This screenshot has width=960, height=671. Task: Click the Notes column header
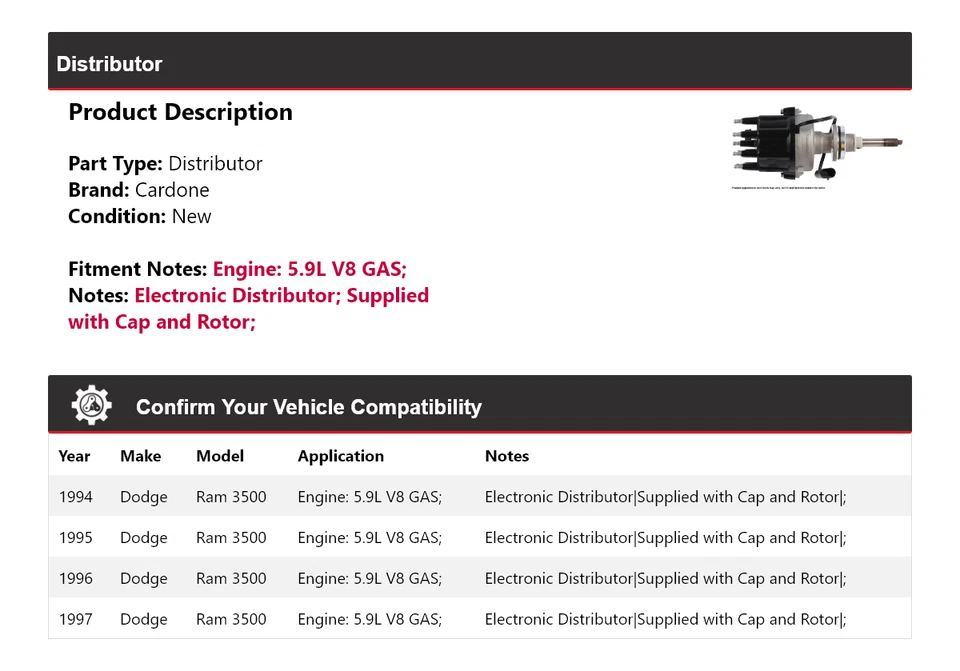click(507, 456)
